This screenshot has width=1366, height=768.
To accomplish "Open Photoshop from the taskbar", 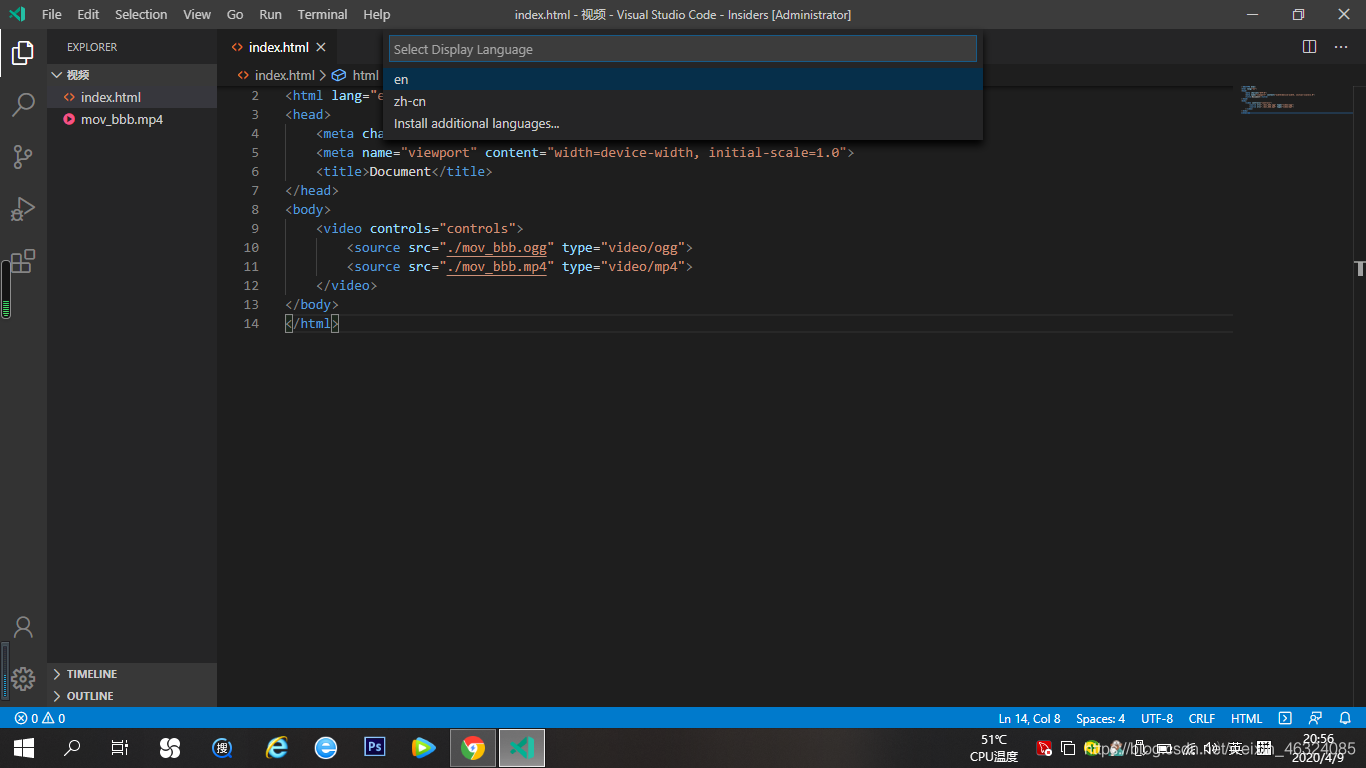I will point(374,747).
